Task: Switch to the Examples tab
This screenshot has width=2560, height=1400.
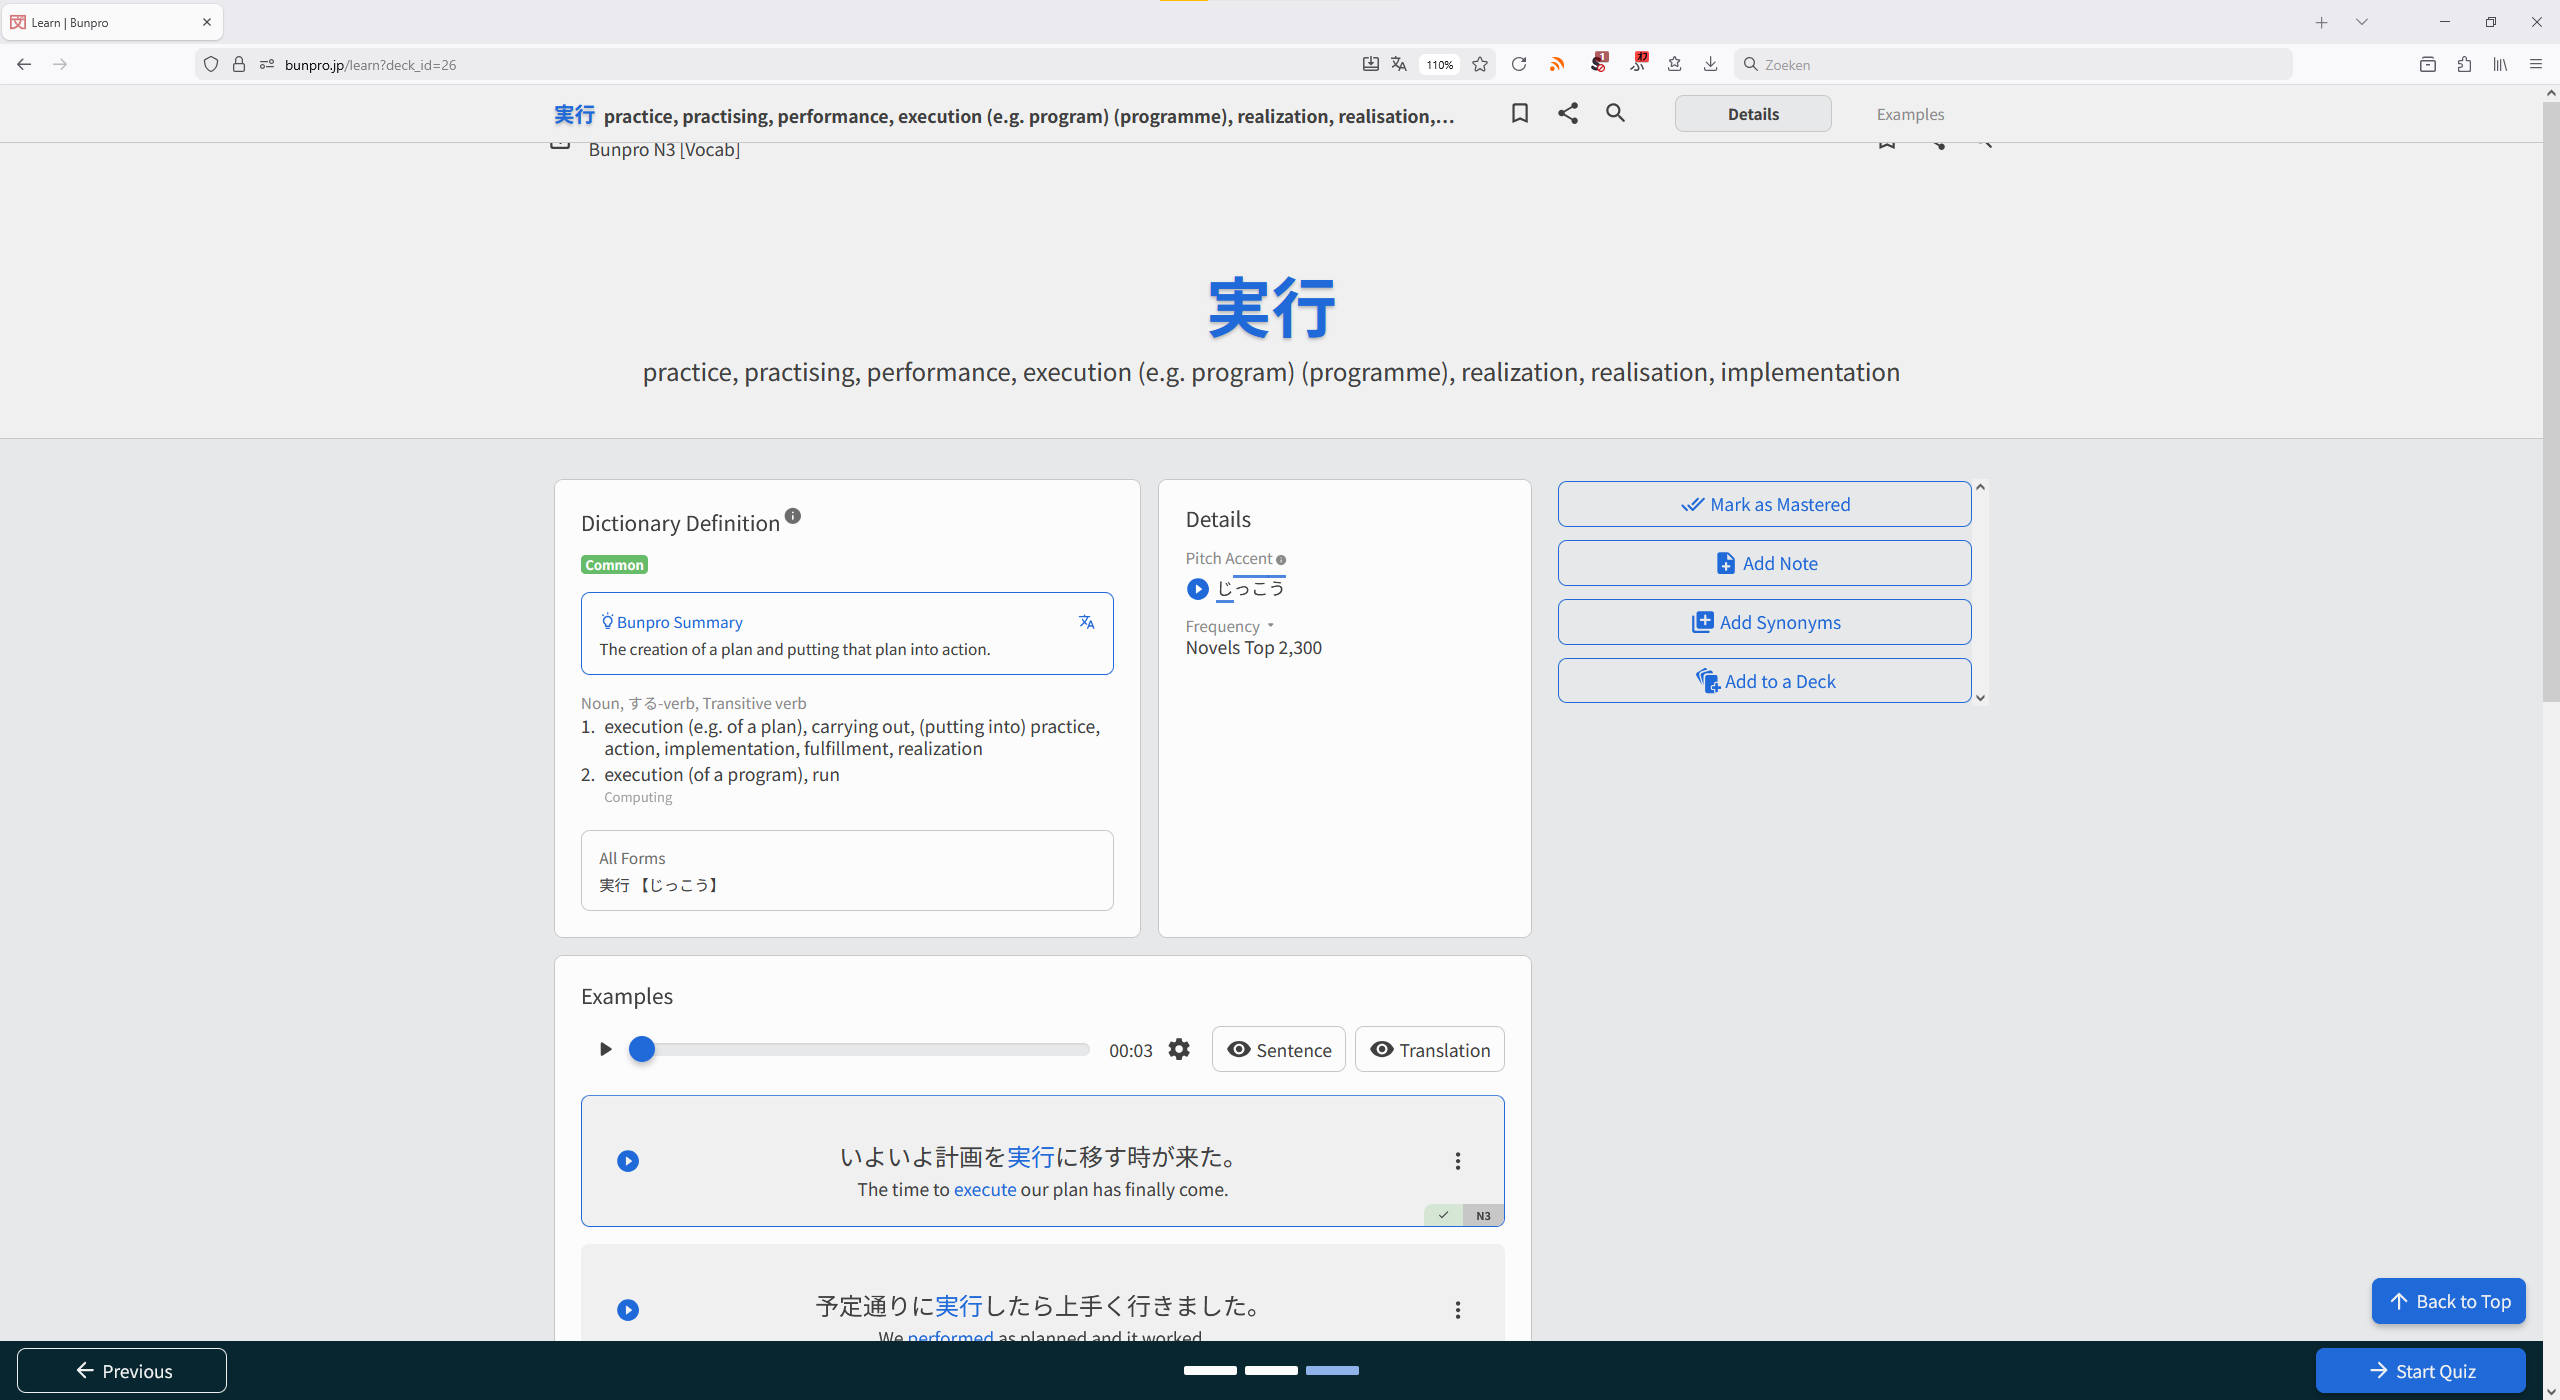Action: point(1910,114)
